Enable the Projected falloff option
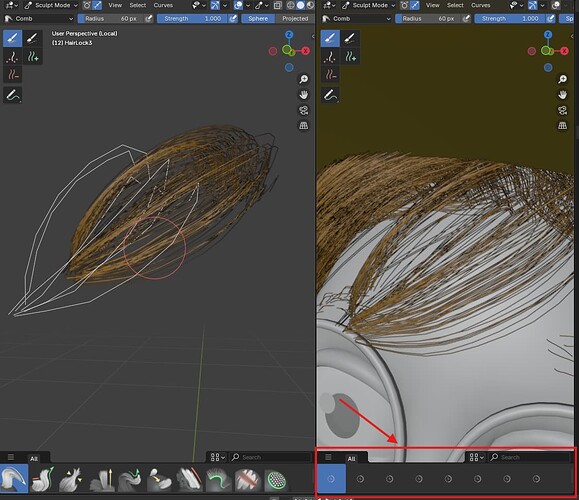The width and height of the screenshot is (579, 500). pos(295,18)
